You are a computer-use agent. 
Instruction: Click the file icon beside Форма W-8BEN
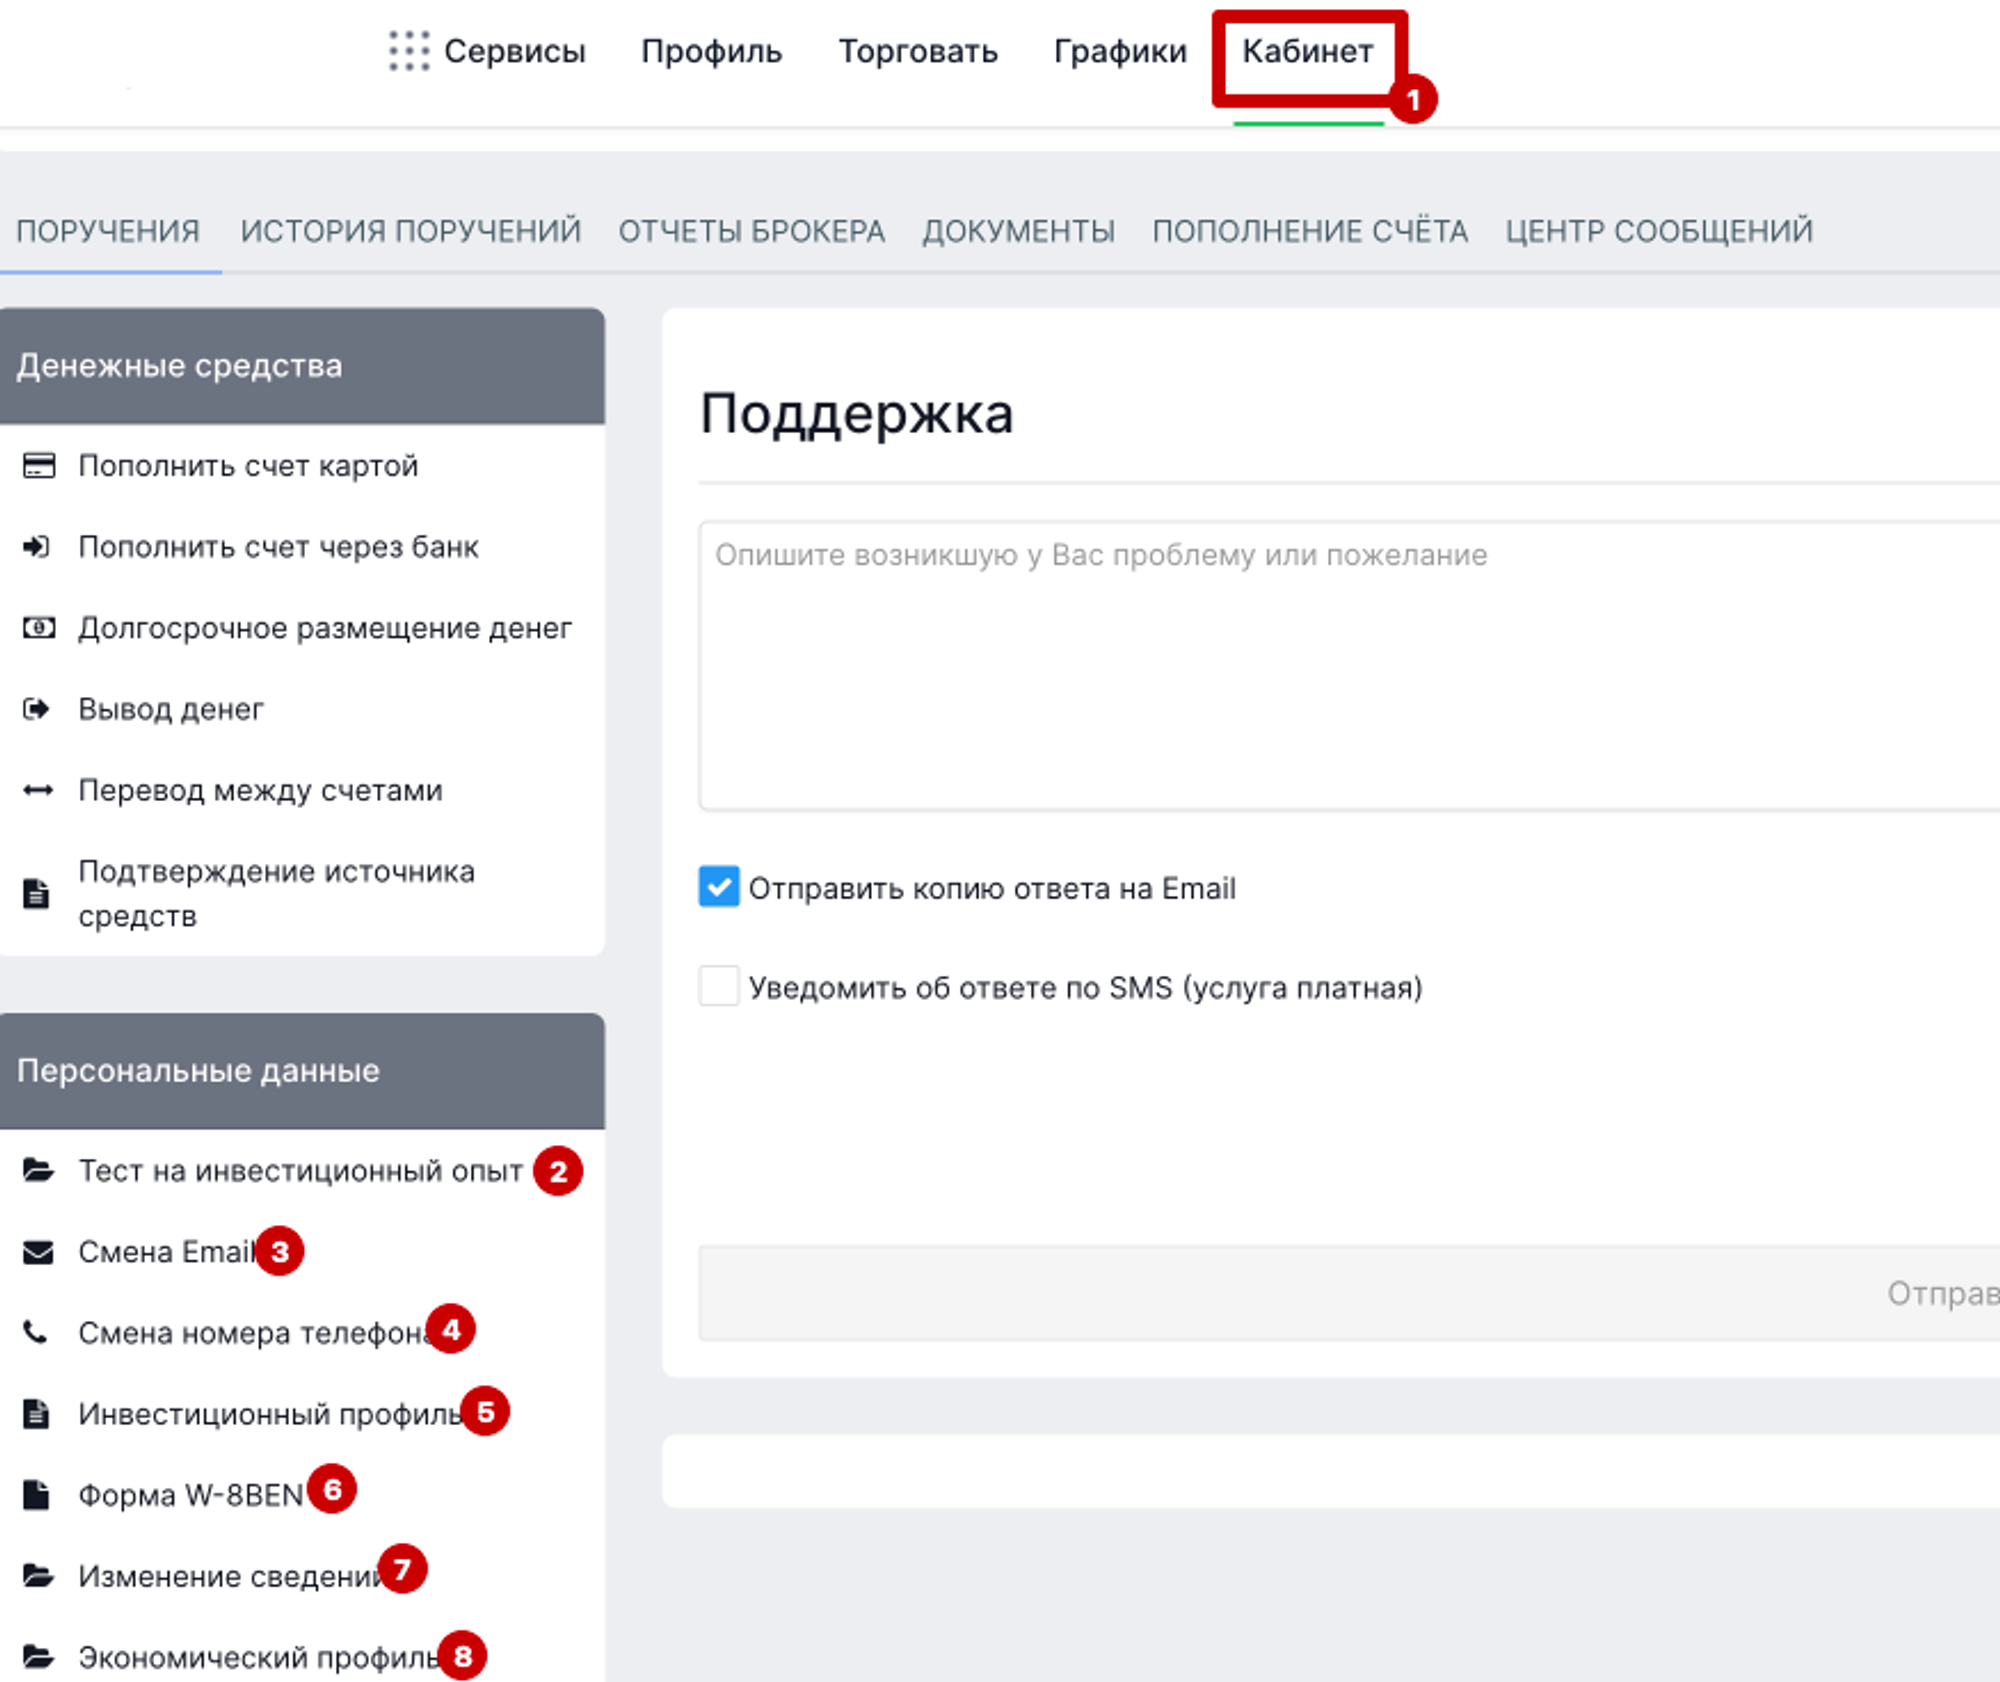(37, 1494)
